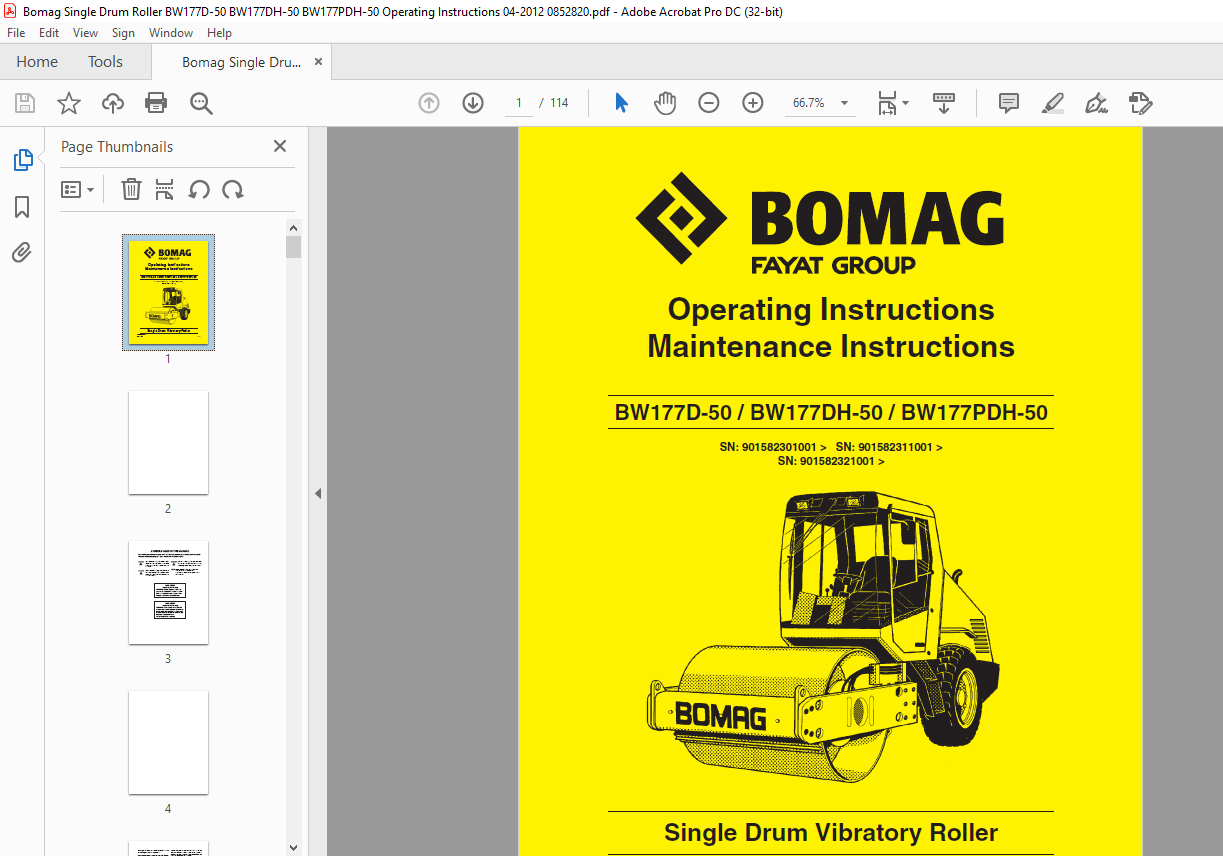Click the page number input field

click(519, 103)
